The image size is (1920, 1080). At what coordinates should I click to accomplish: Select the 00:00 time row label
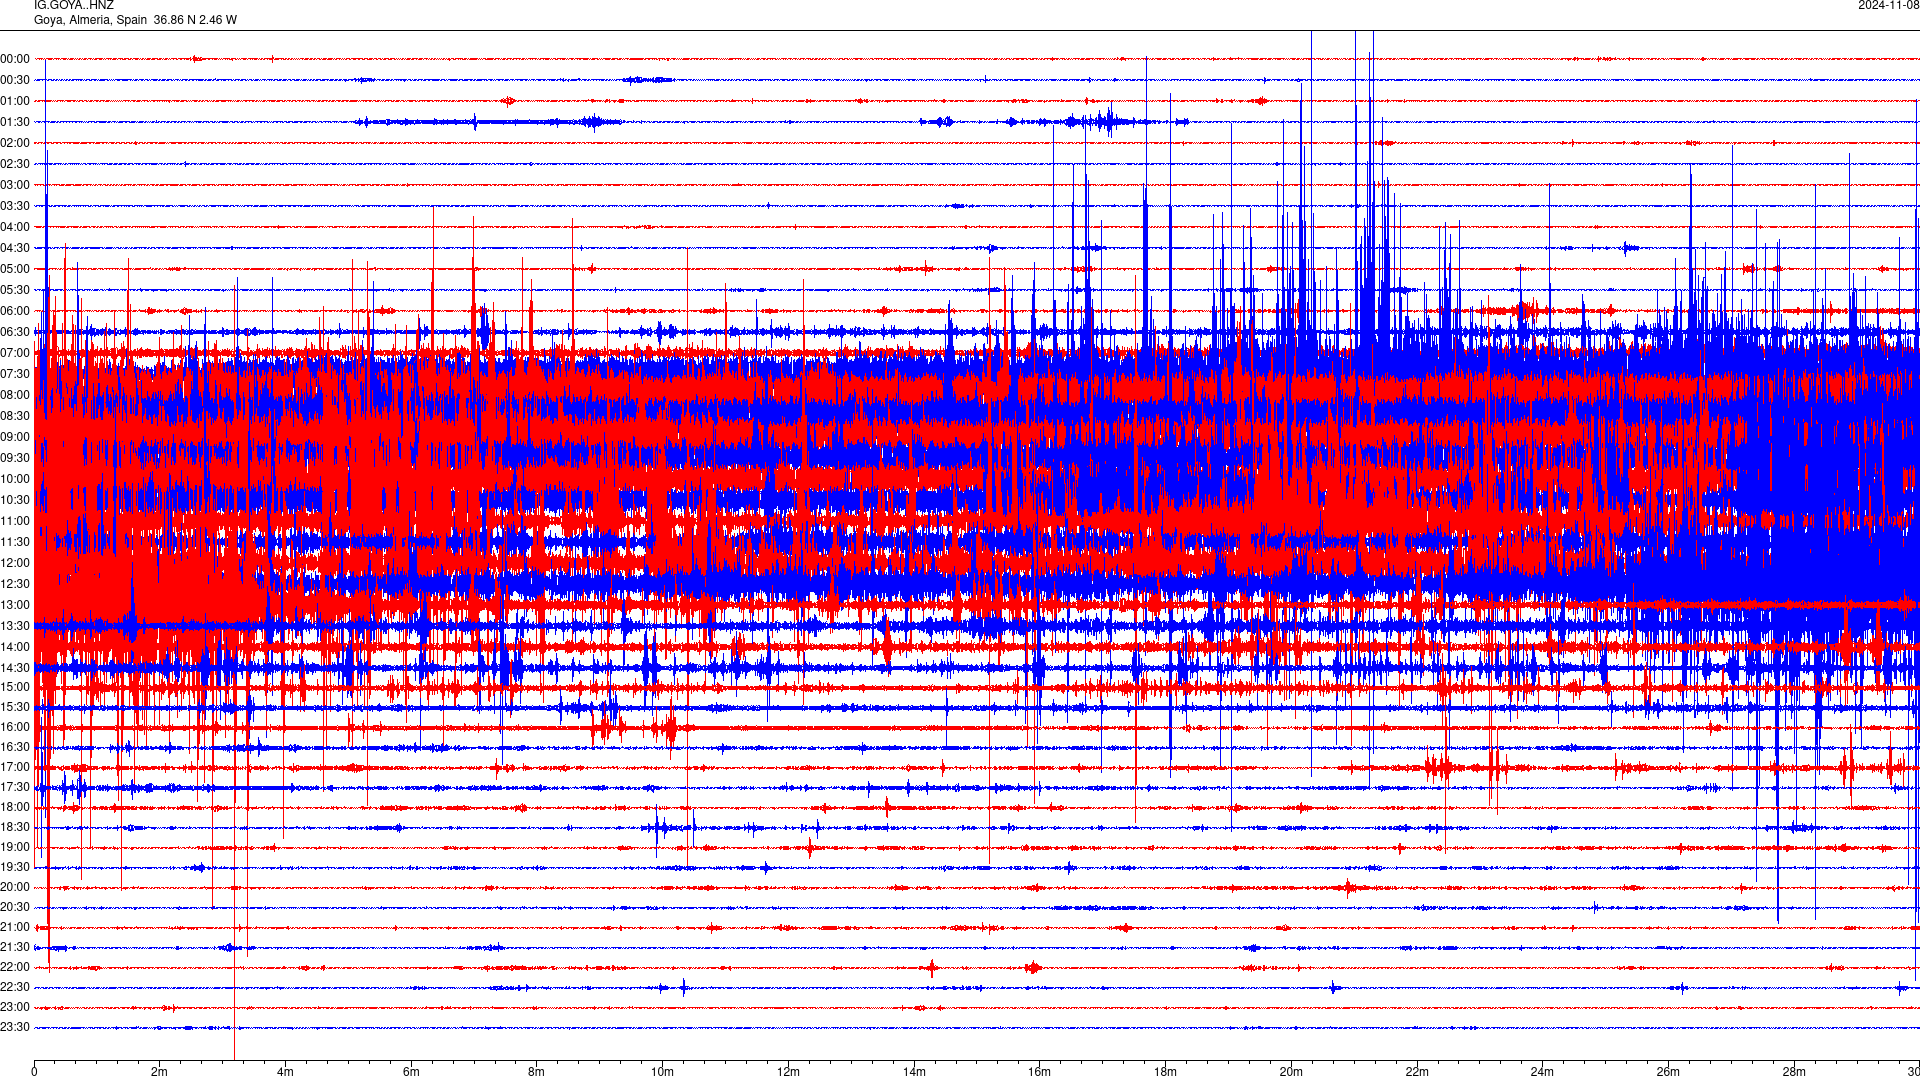coord(15,59)
